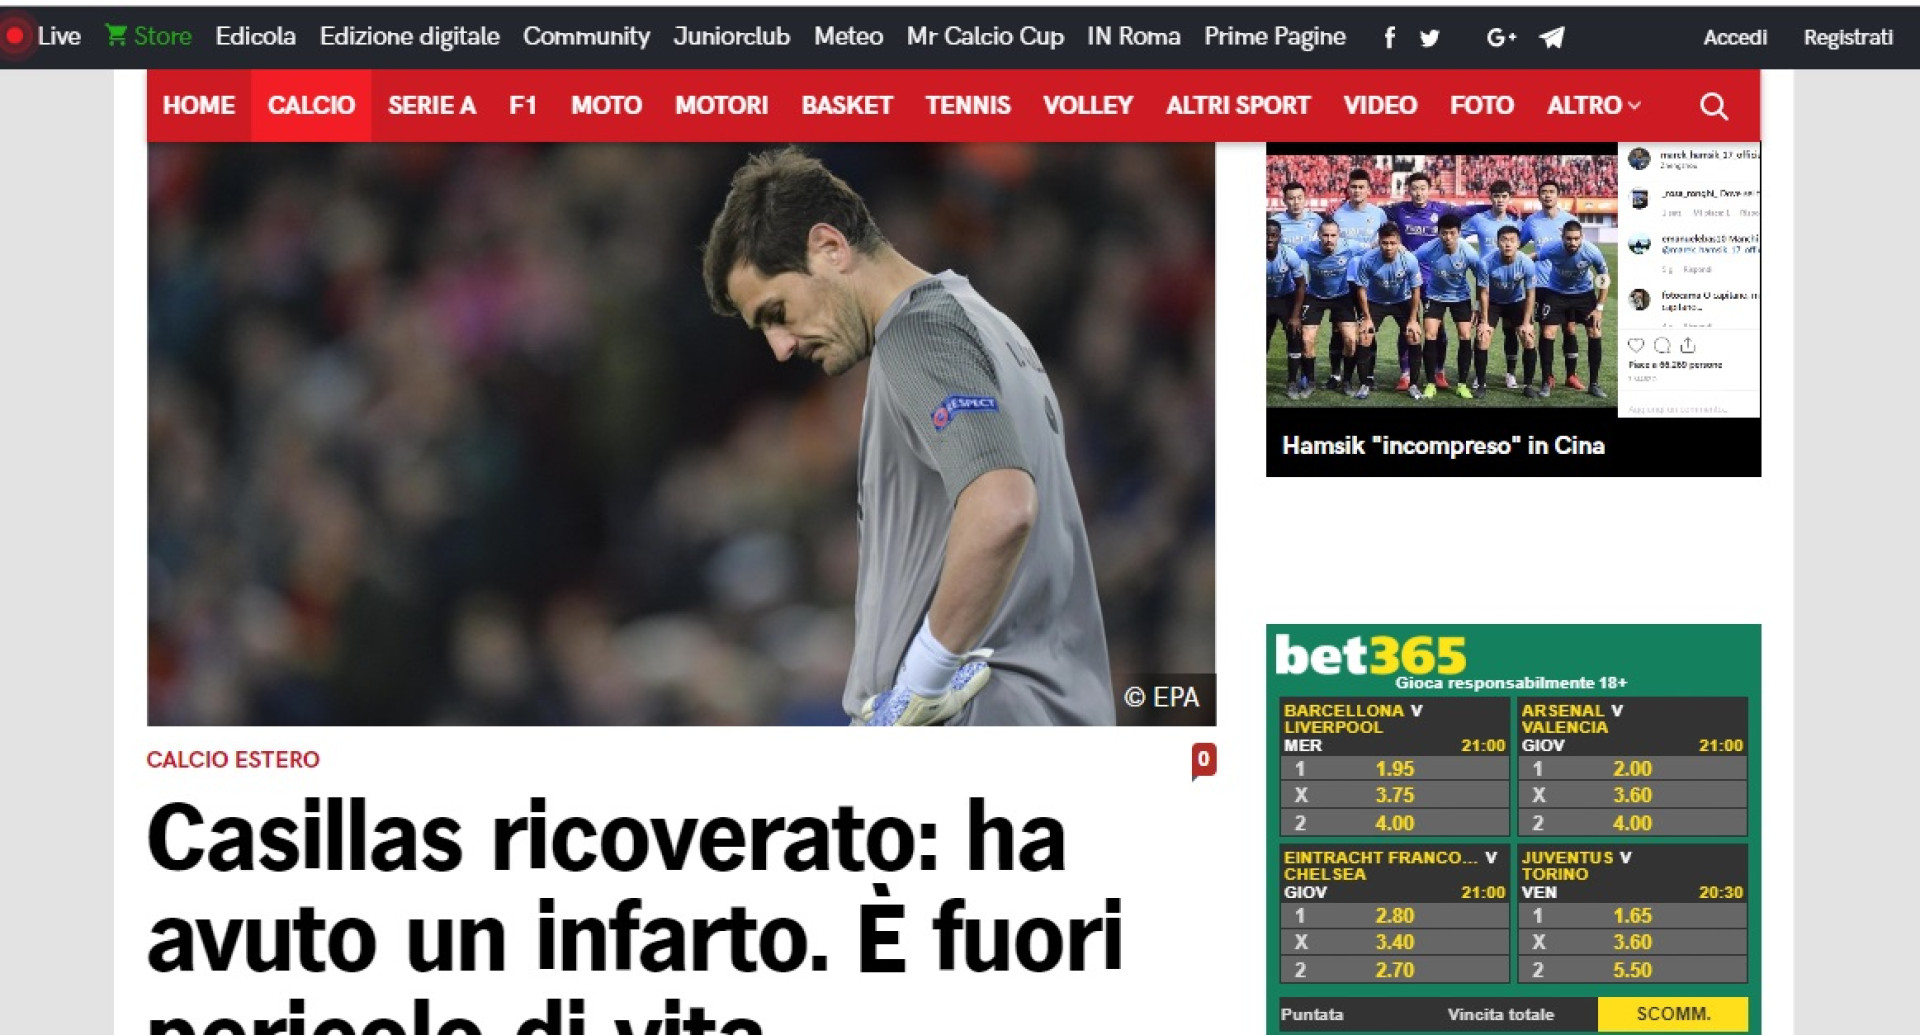Pick Eintracht v Chelsea draw 3.40
The height and width of the screenshot is (1035, 1920).
click(x=1394, y=942)
